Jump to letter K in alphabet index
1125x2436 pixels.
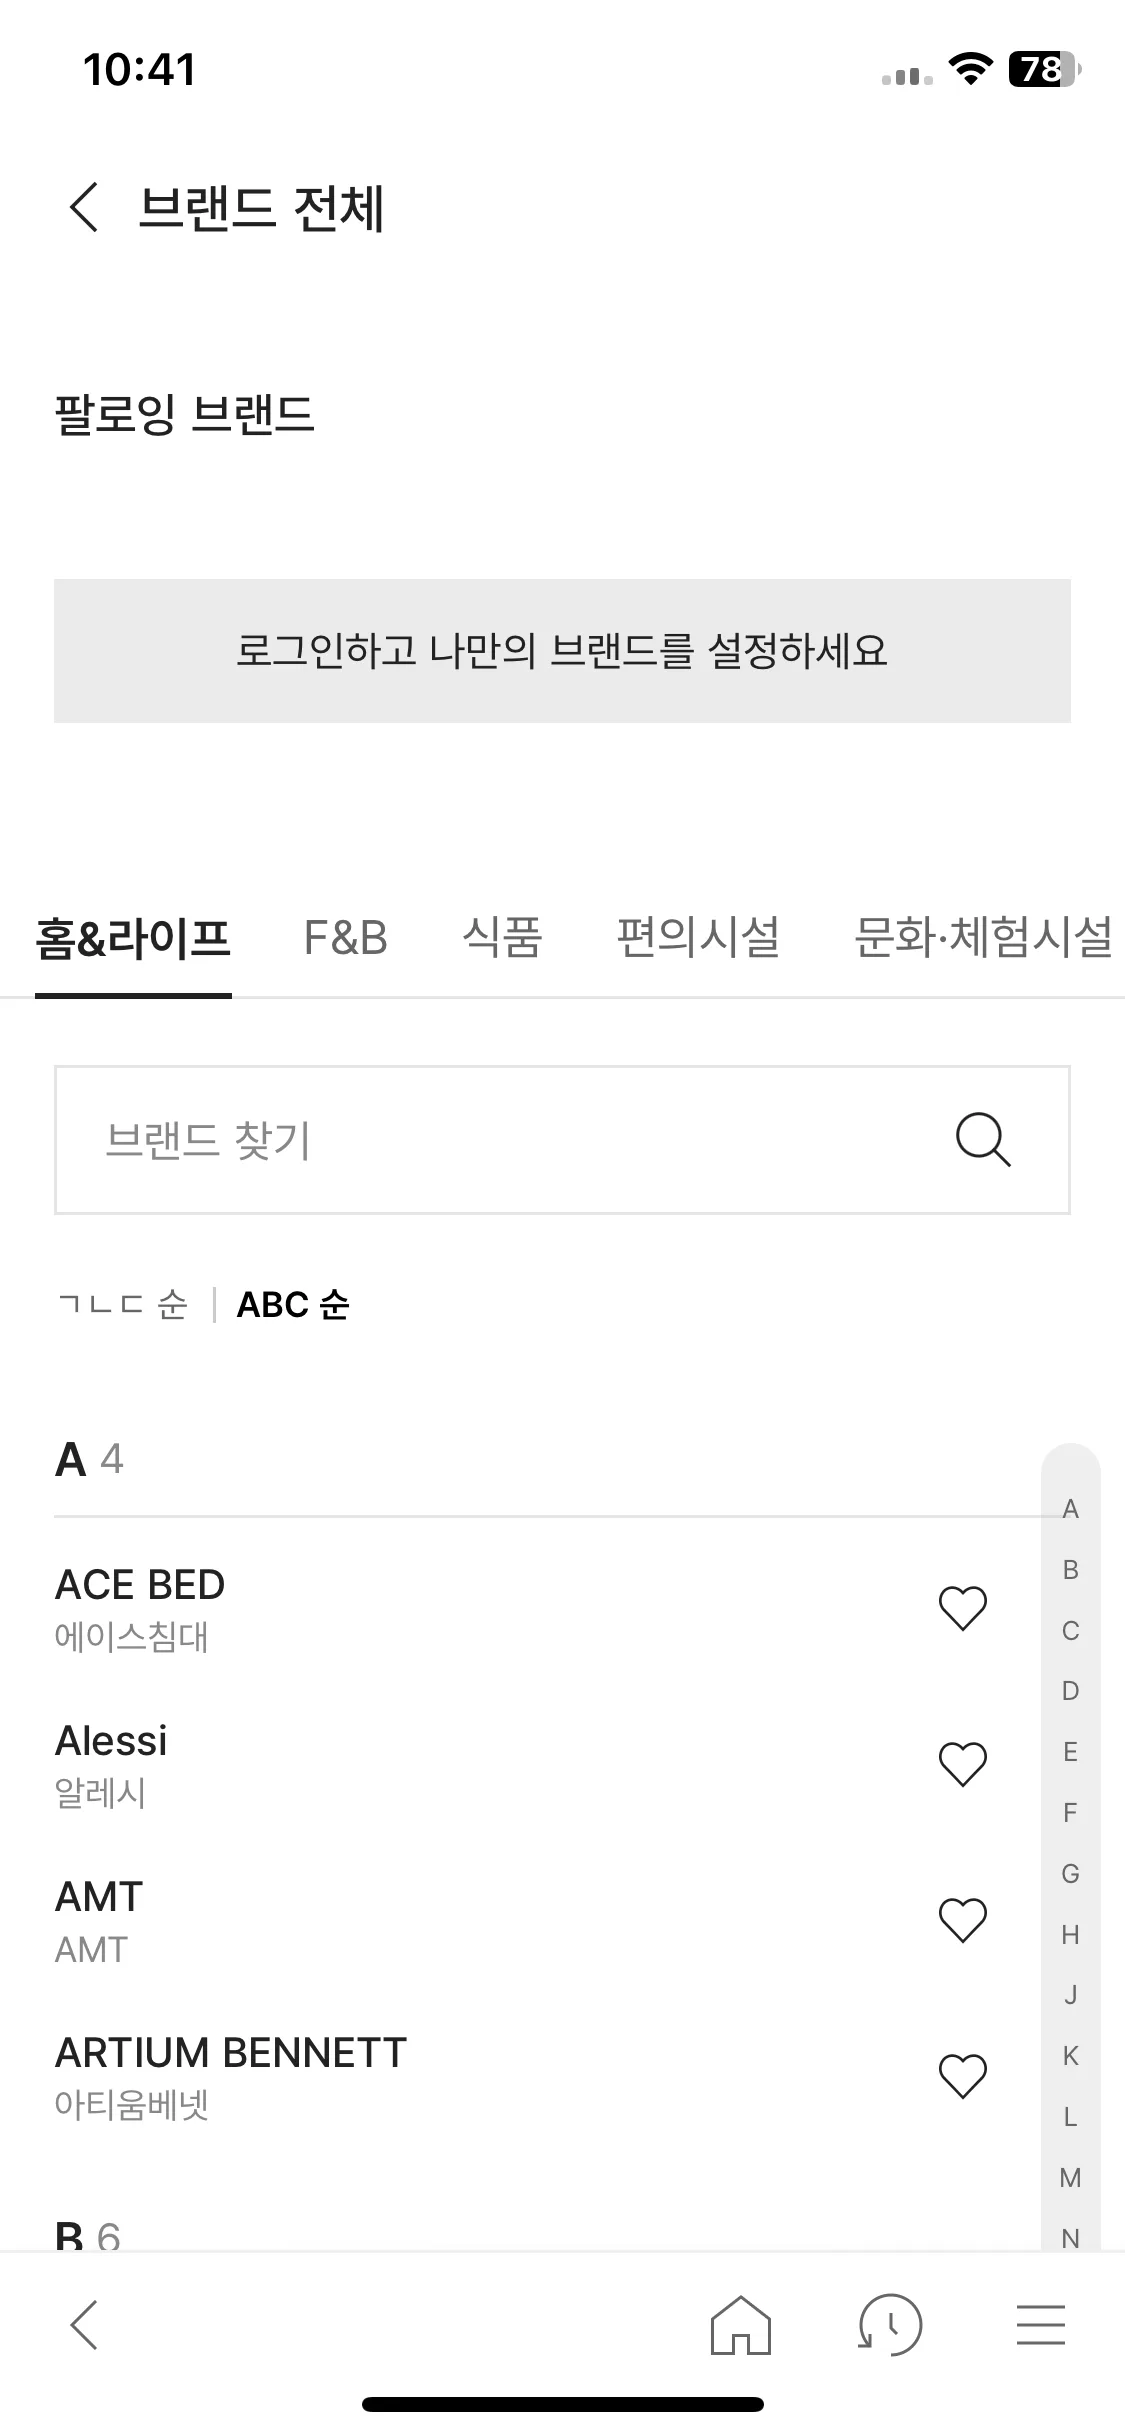tap(1070, 2056)
